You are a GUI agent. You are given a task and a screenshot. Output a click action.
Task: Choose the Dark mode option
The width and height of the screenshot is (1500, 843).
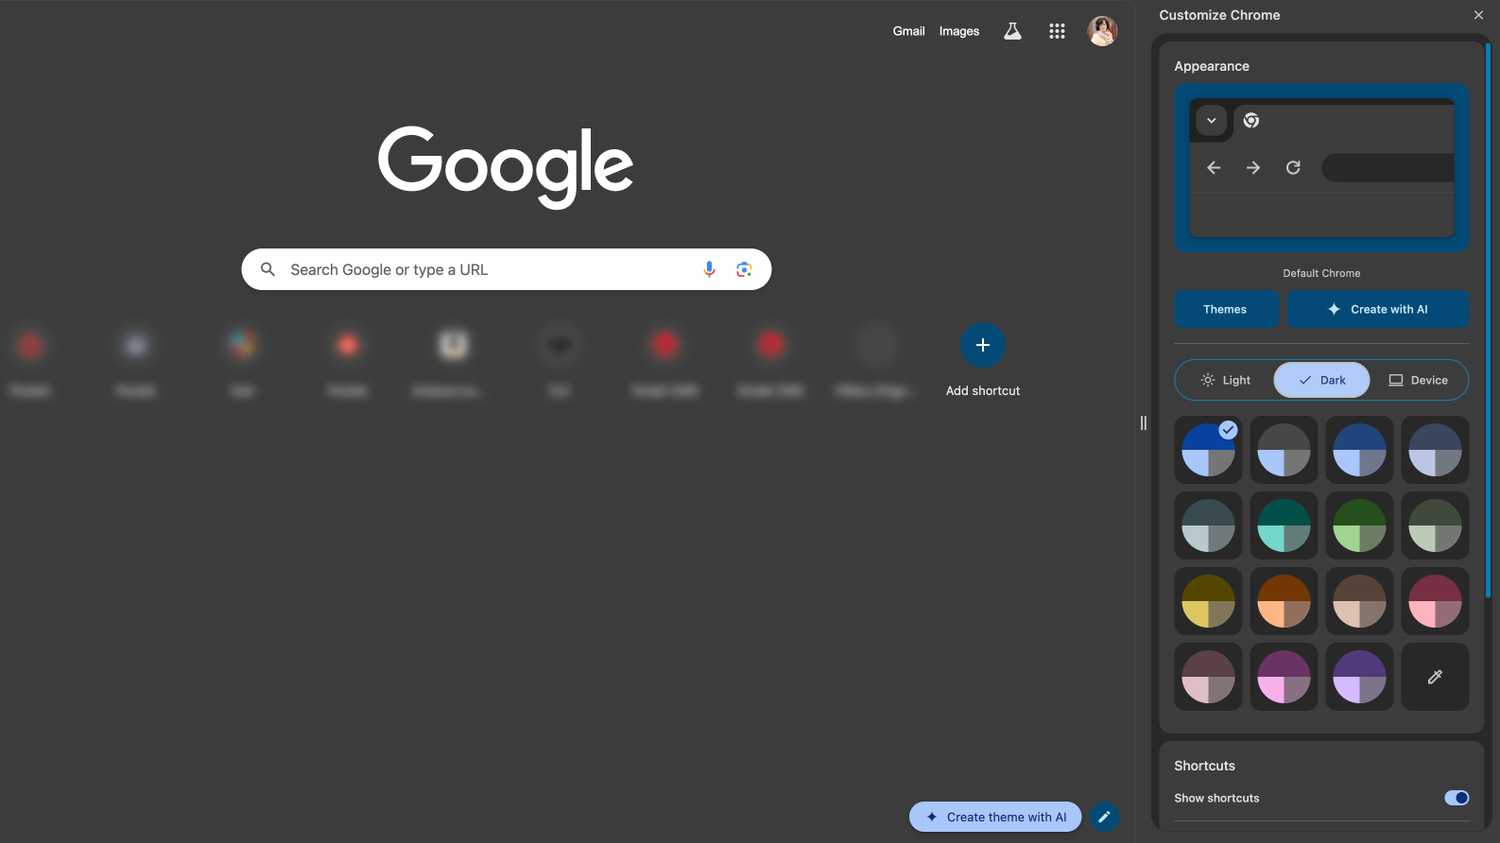click(x=1322, y=380)
